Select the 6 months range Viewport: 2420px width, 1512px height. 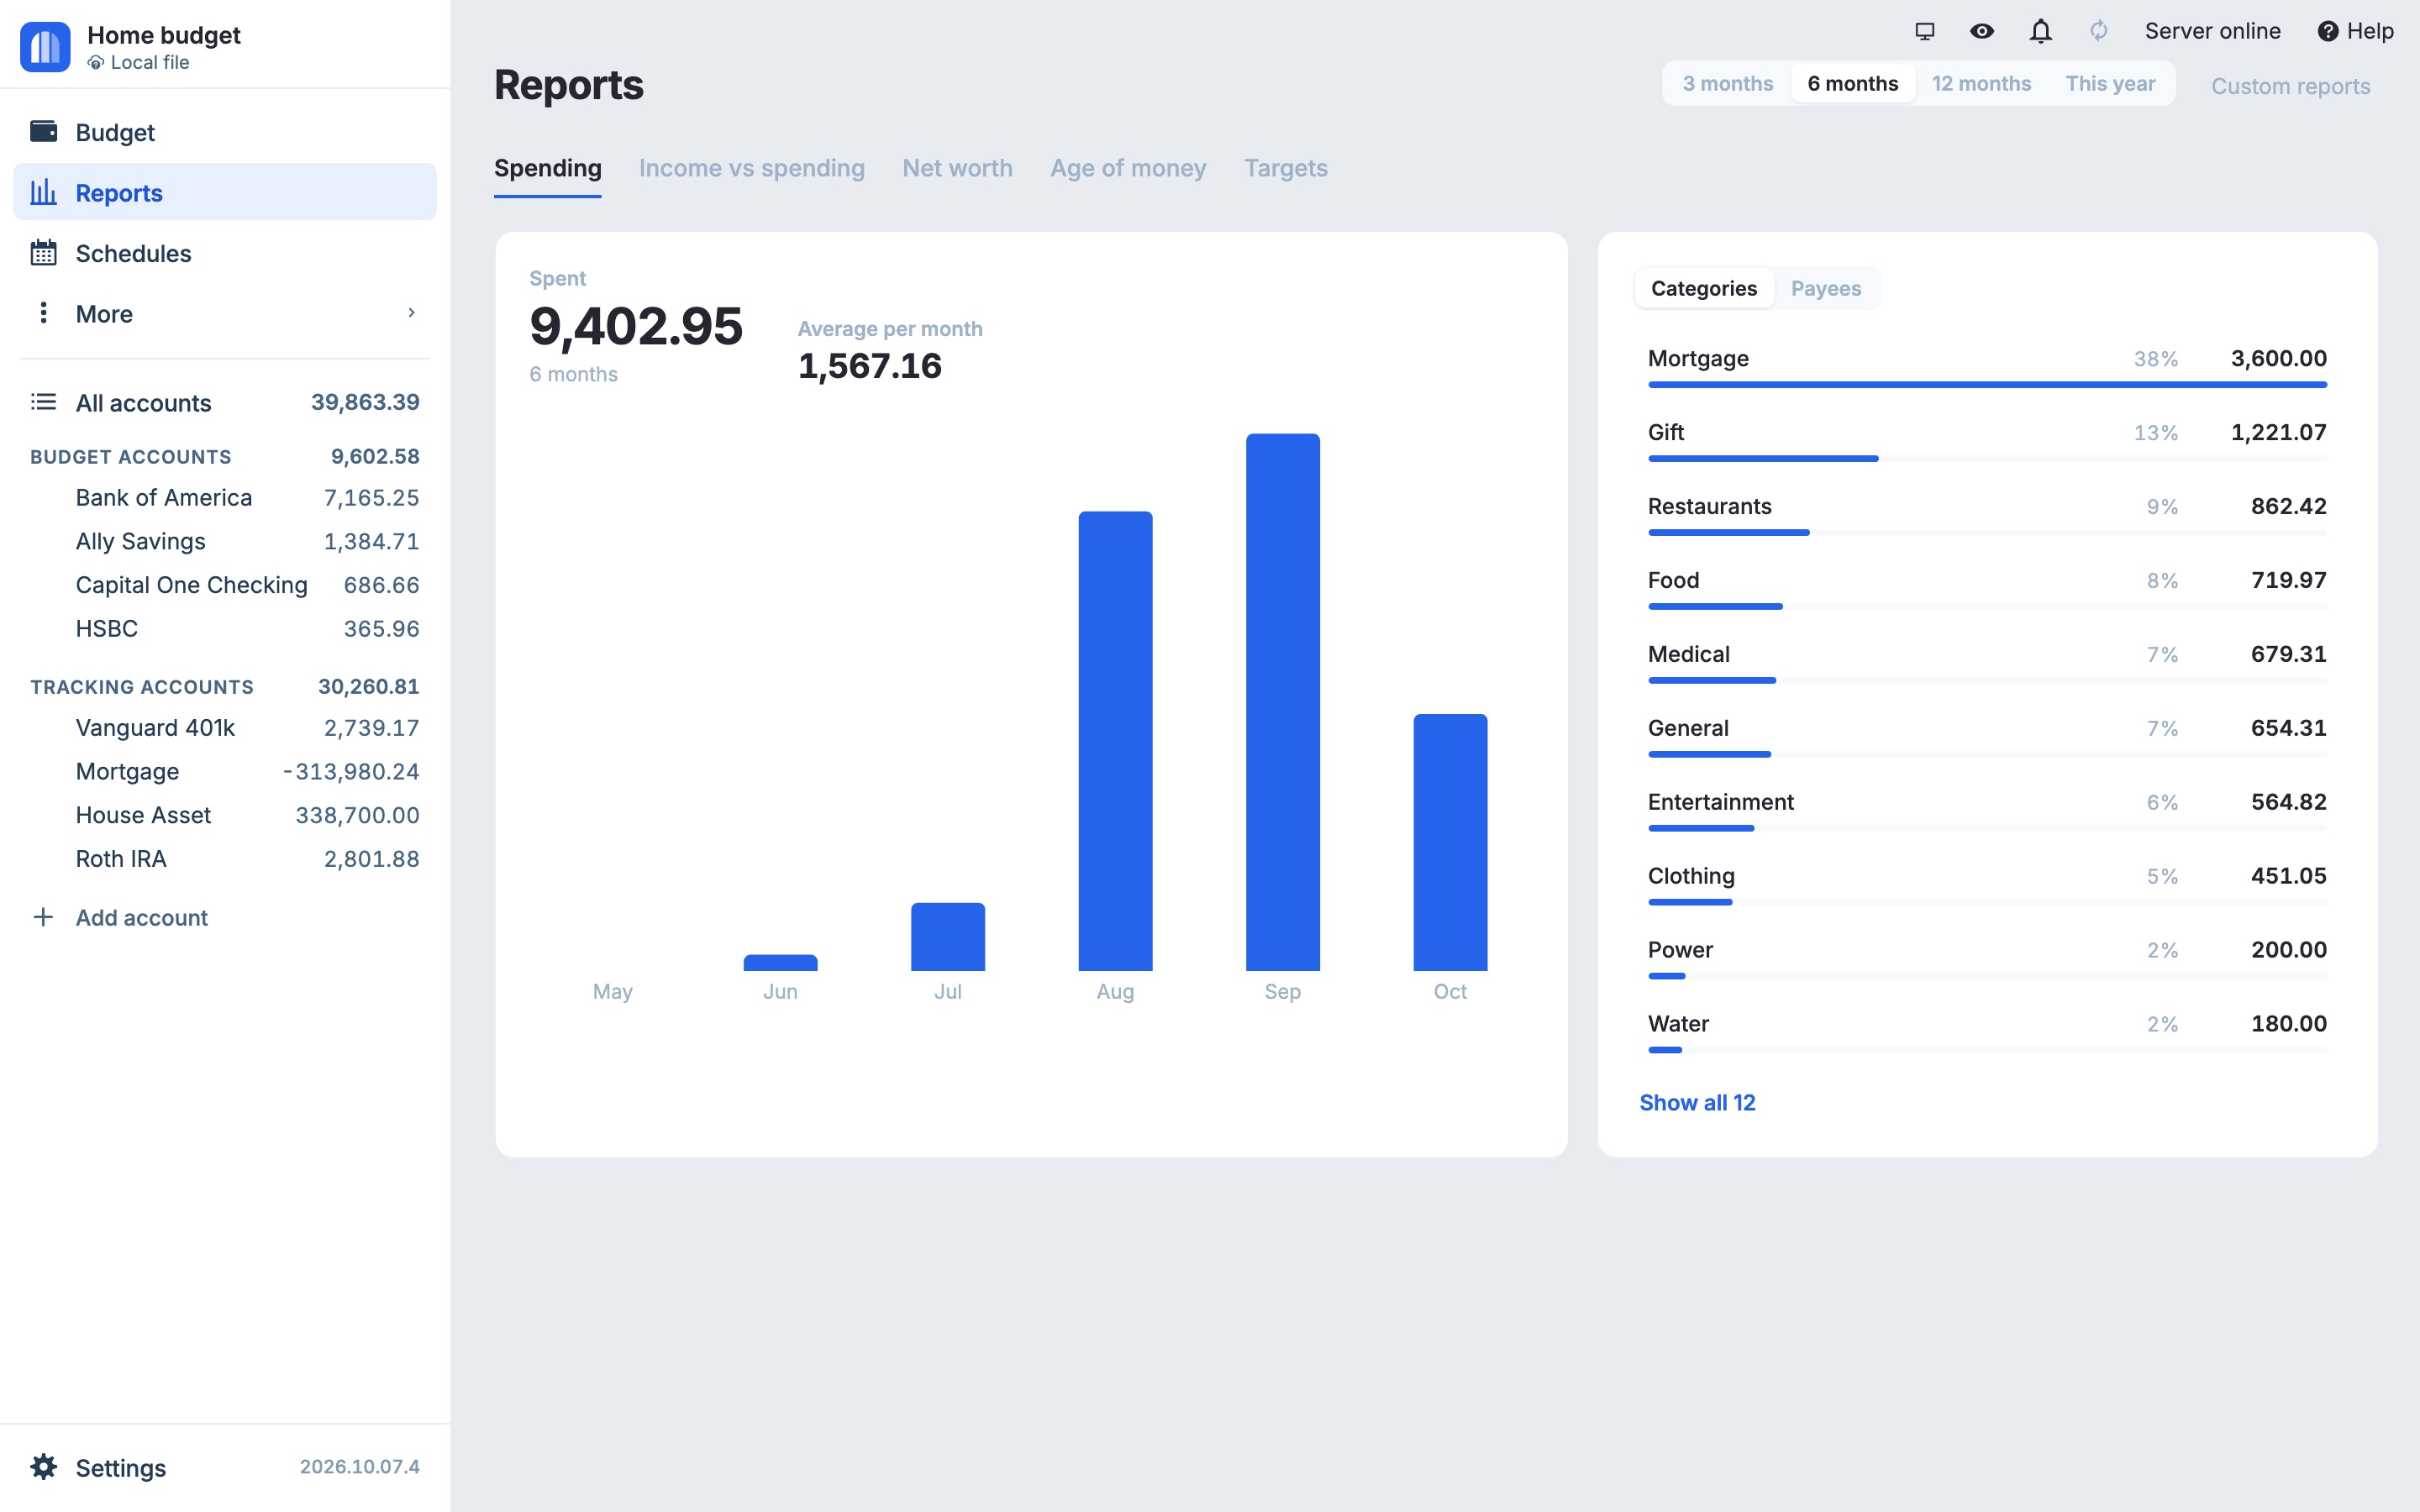click(1852, 84)
